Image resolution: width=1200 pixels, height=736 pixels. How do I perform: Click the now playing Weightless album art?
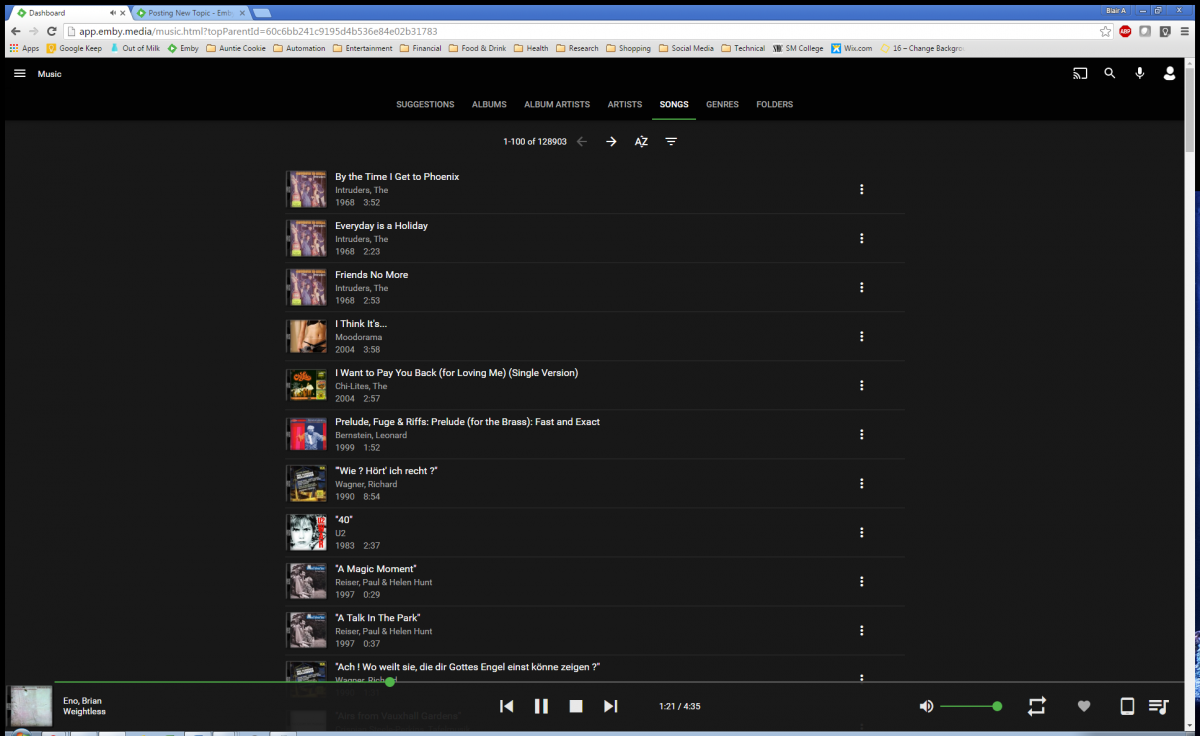pos(30,705)
